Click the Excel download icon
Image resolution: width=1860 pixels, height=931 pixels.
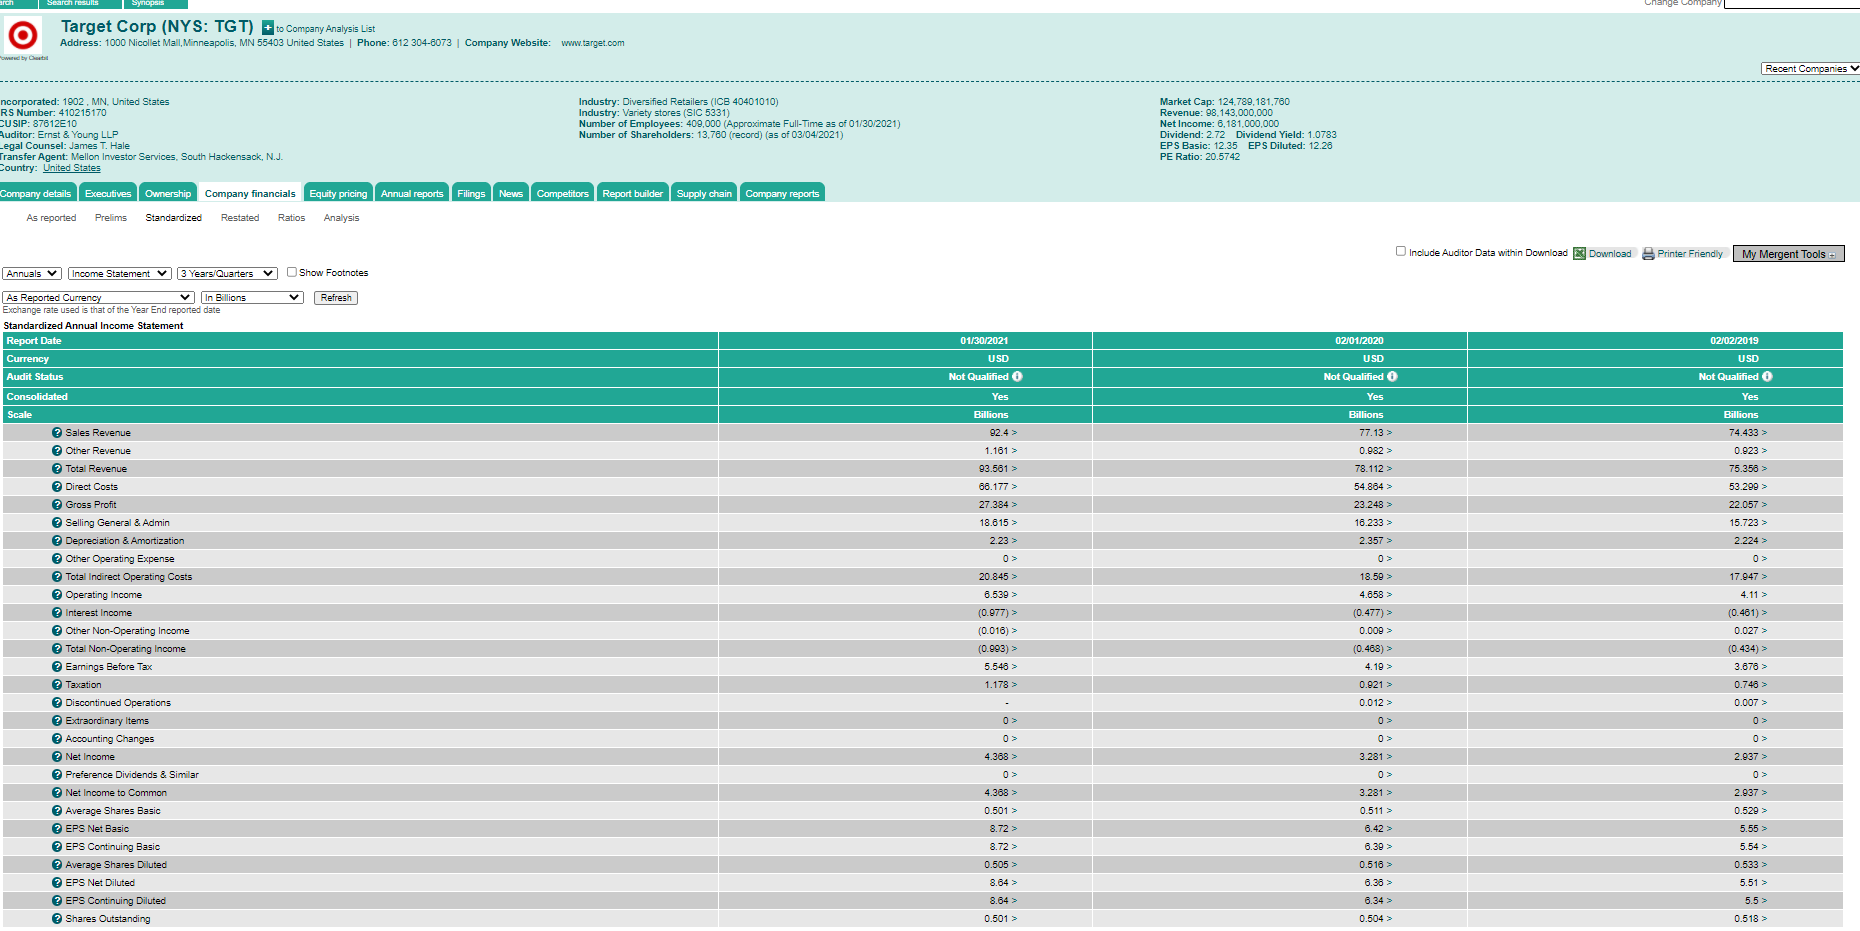[1579, 254]
